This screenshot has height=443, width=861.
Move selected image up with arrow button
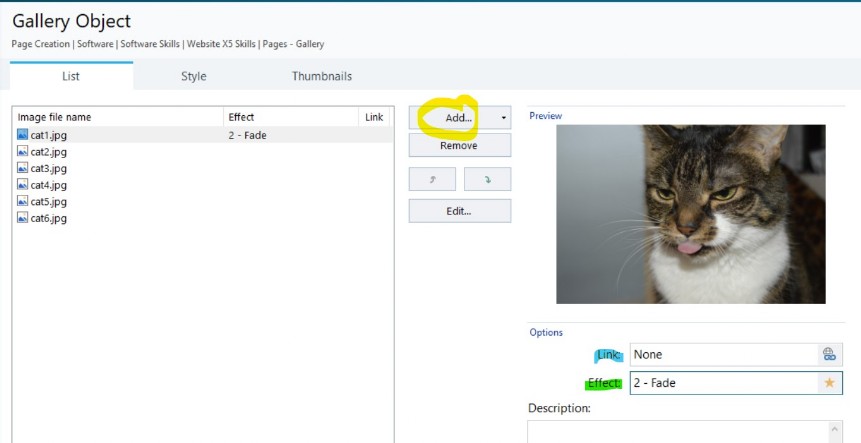432,180
